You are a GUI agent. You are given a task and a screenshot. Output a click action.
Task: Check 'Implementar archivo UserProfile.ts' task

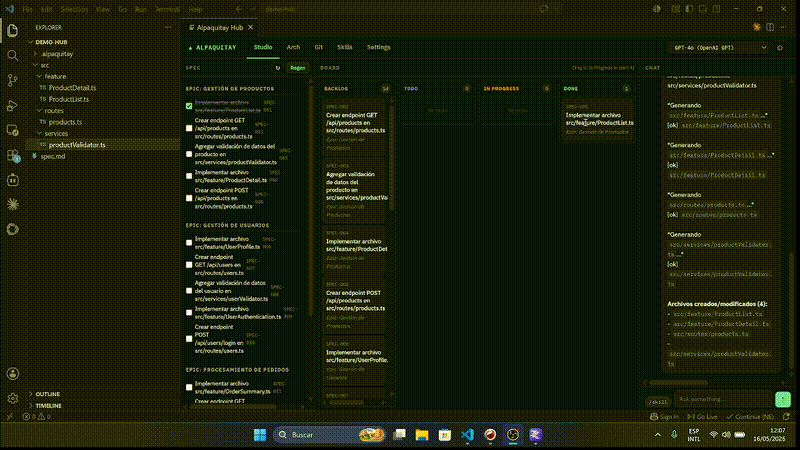[x=189, y=243]
